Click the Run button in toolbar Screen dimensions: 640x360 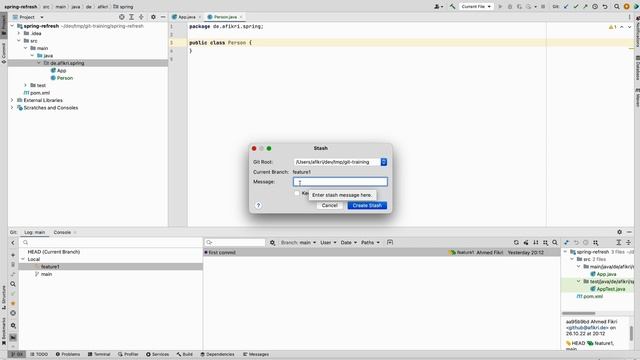(500, 7)
